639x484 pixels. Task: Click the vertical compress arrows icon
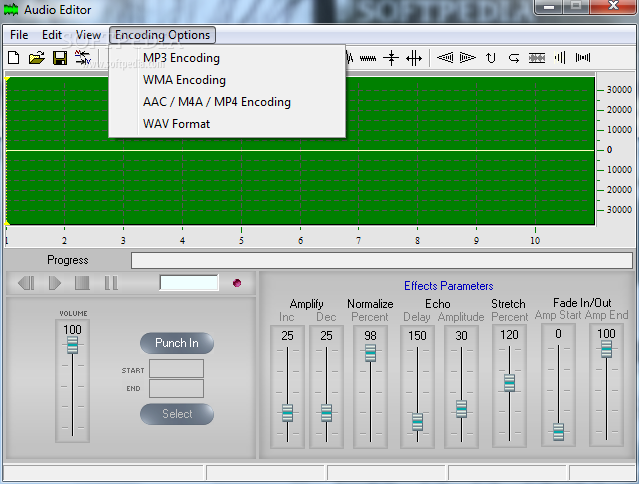click(391, 58)
